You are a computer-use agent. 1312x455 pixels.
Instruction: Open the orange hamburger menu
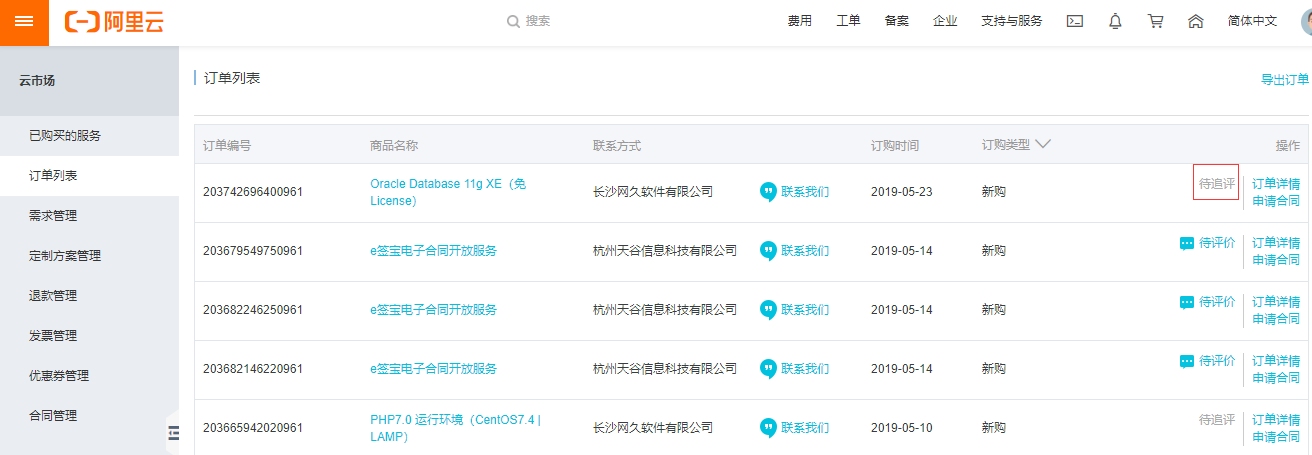(24, 22)
